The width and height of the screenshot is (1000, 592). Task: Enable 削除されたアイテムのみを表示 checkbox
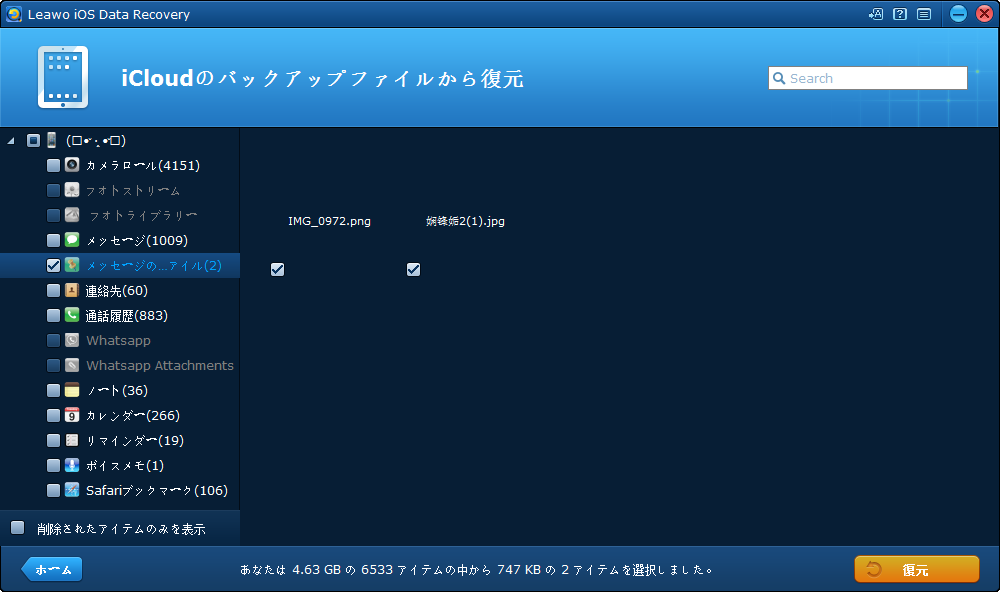tap(17, 528)
